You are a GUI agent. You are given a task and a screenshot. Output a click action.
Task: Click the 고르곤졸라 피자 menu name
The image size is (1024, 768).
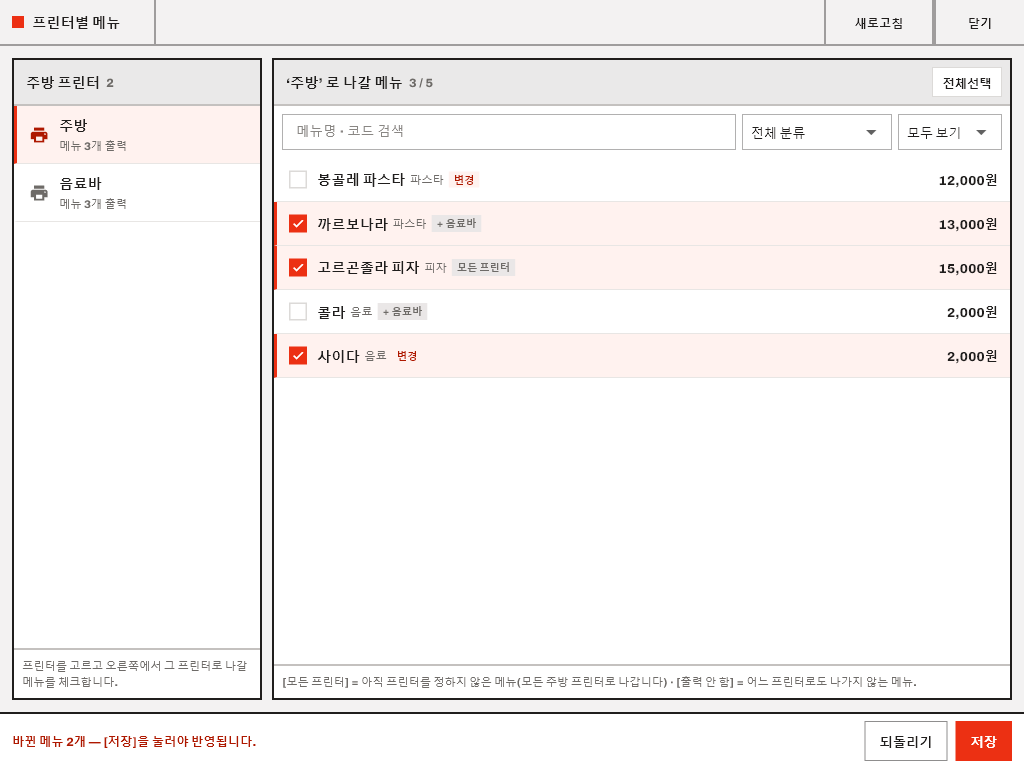[368, 267]
